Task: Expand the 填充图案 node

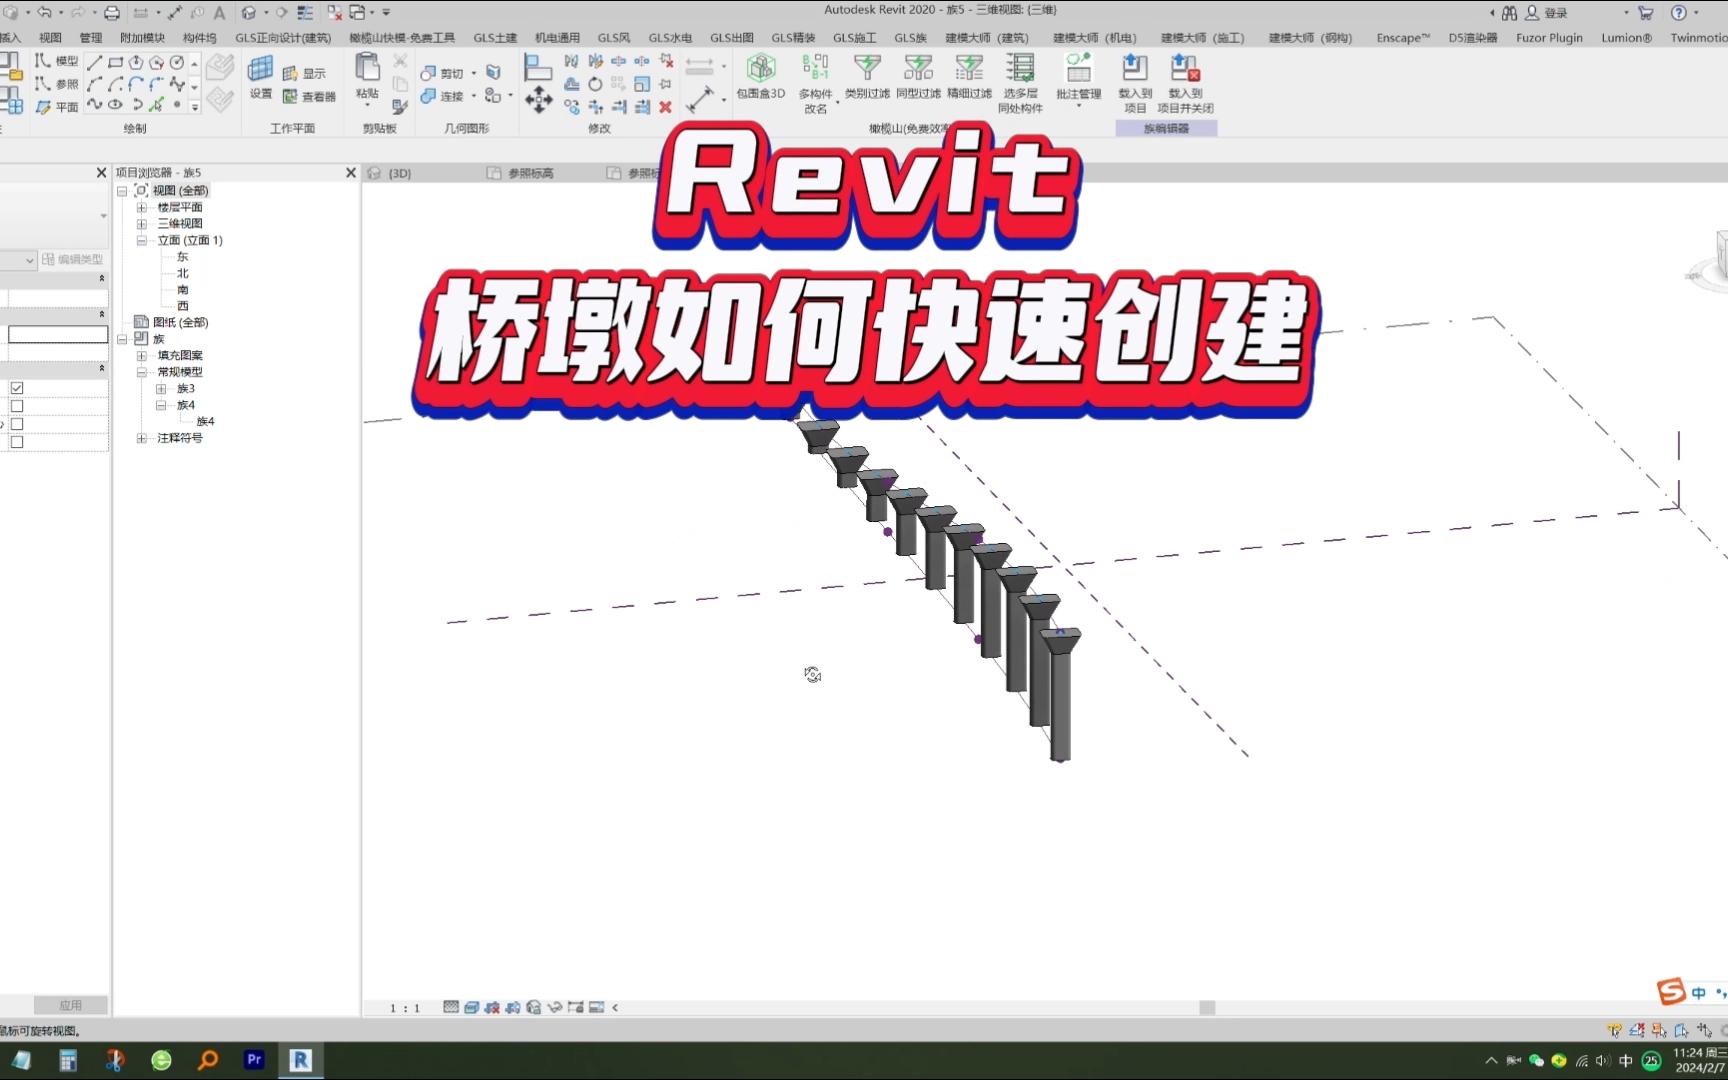Action: tap(142, 355)
